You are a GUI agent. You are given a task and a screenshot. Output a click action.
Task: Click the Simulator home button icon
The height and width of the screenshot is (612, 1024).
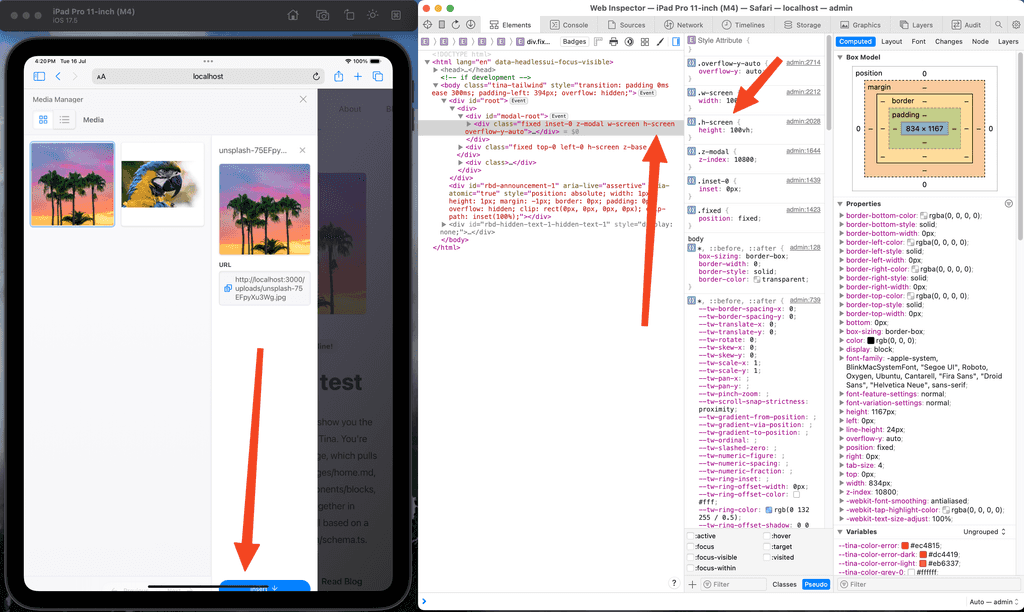click(x=292, y=15)
